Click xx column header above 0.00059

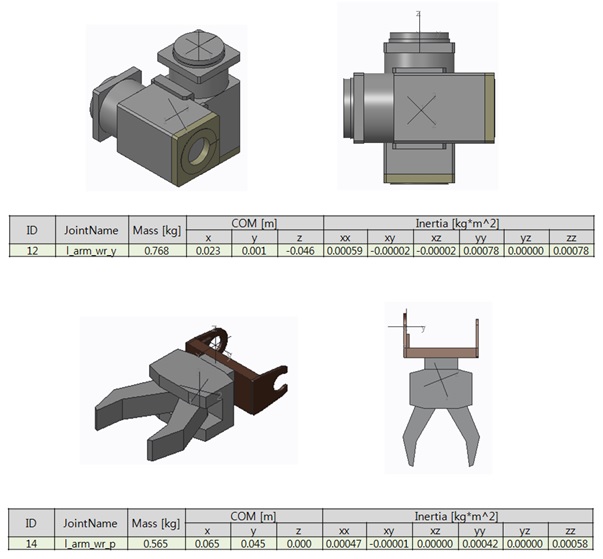click(x=345, y=238)
